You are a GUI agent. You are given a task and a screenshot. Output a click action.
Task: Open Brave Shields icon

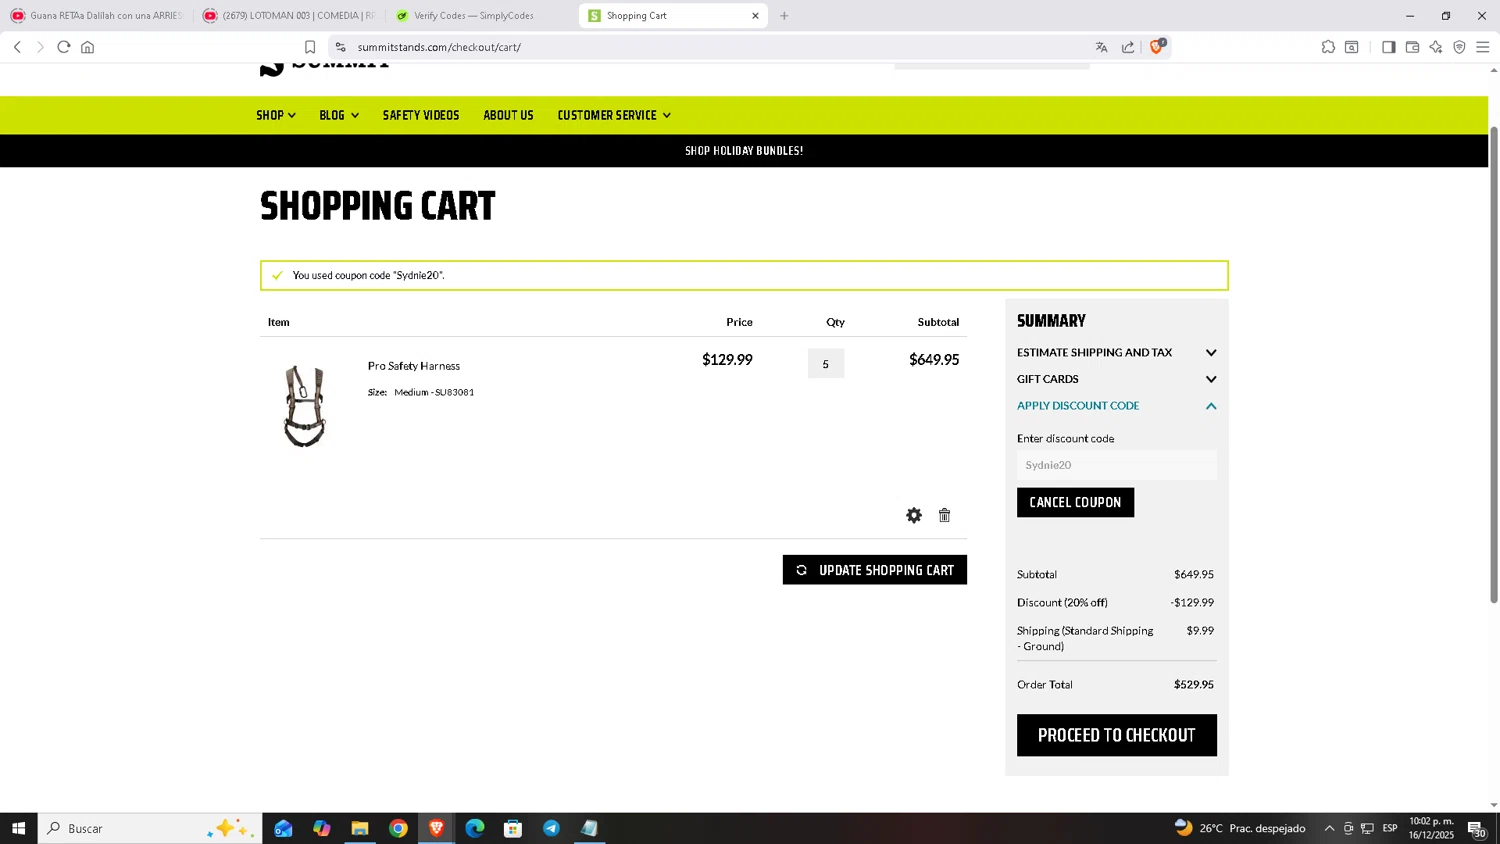tap(1157, 46)
